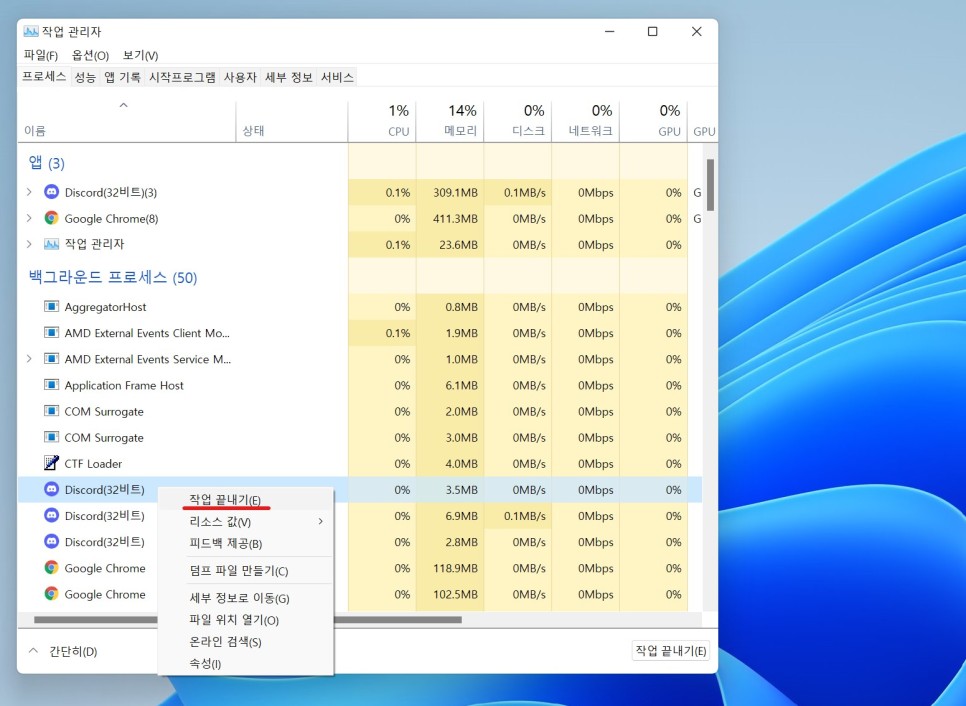This screenshot has height=706, width=966.
Task: Choose 속성(I) in context menu
Action: (246, 663)
